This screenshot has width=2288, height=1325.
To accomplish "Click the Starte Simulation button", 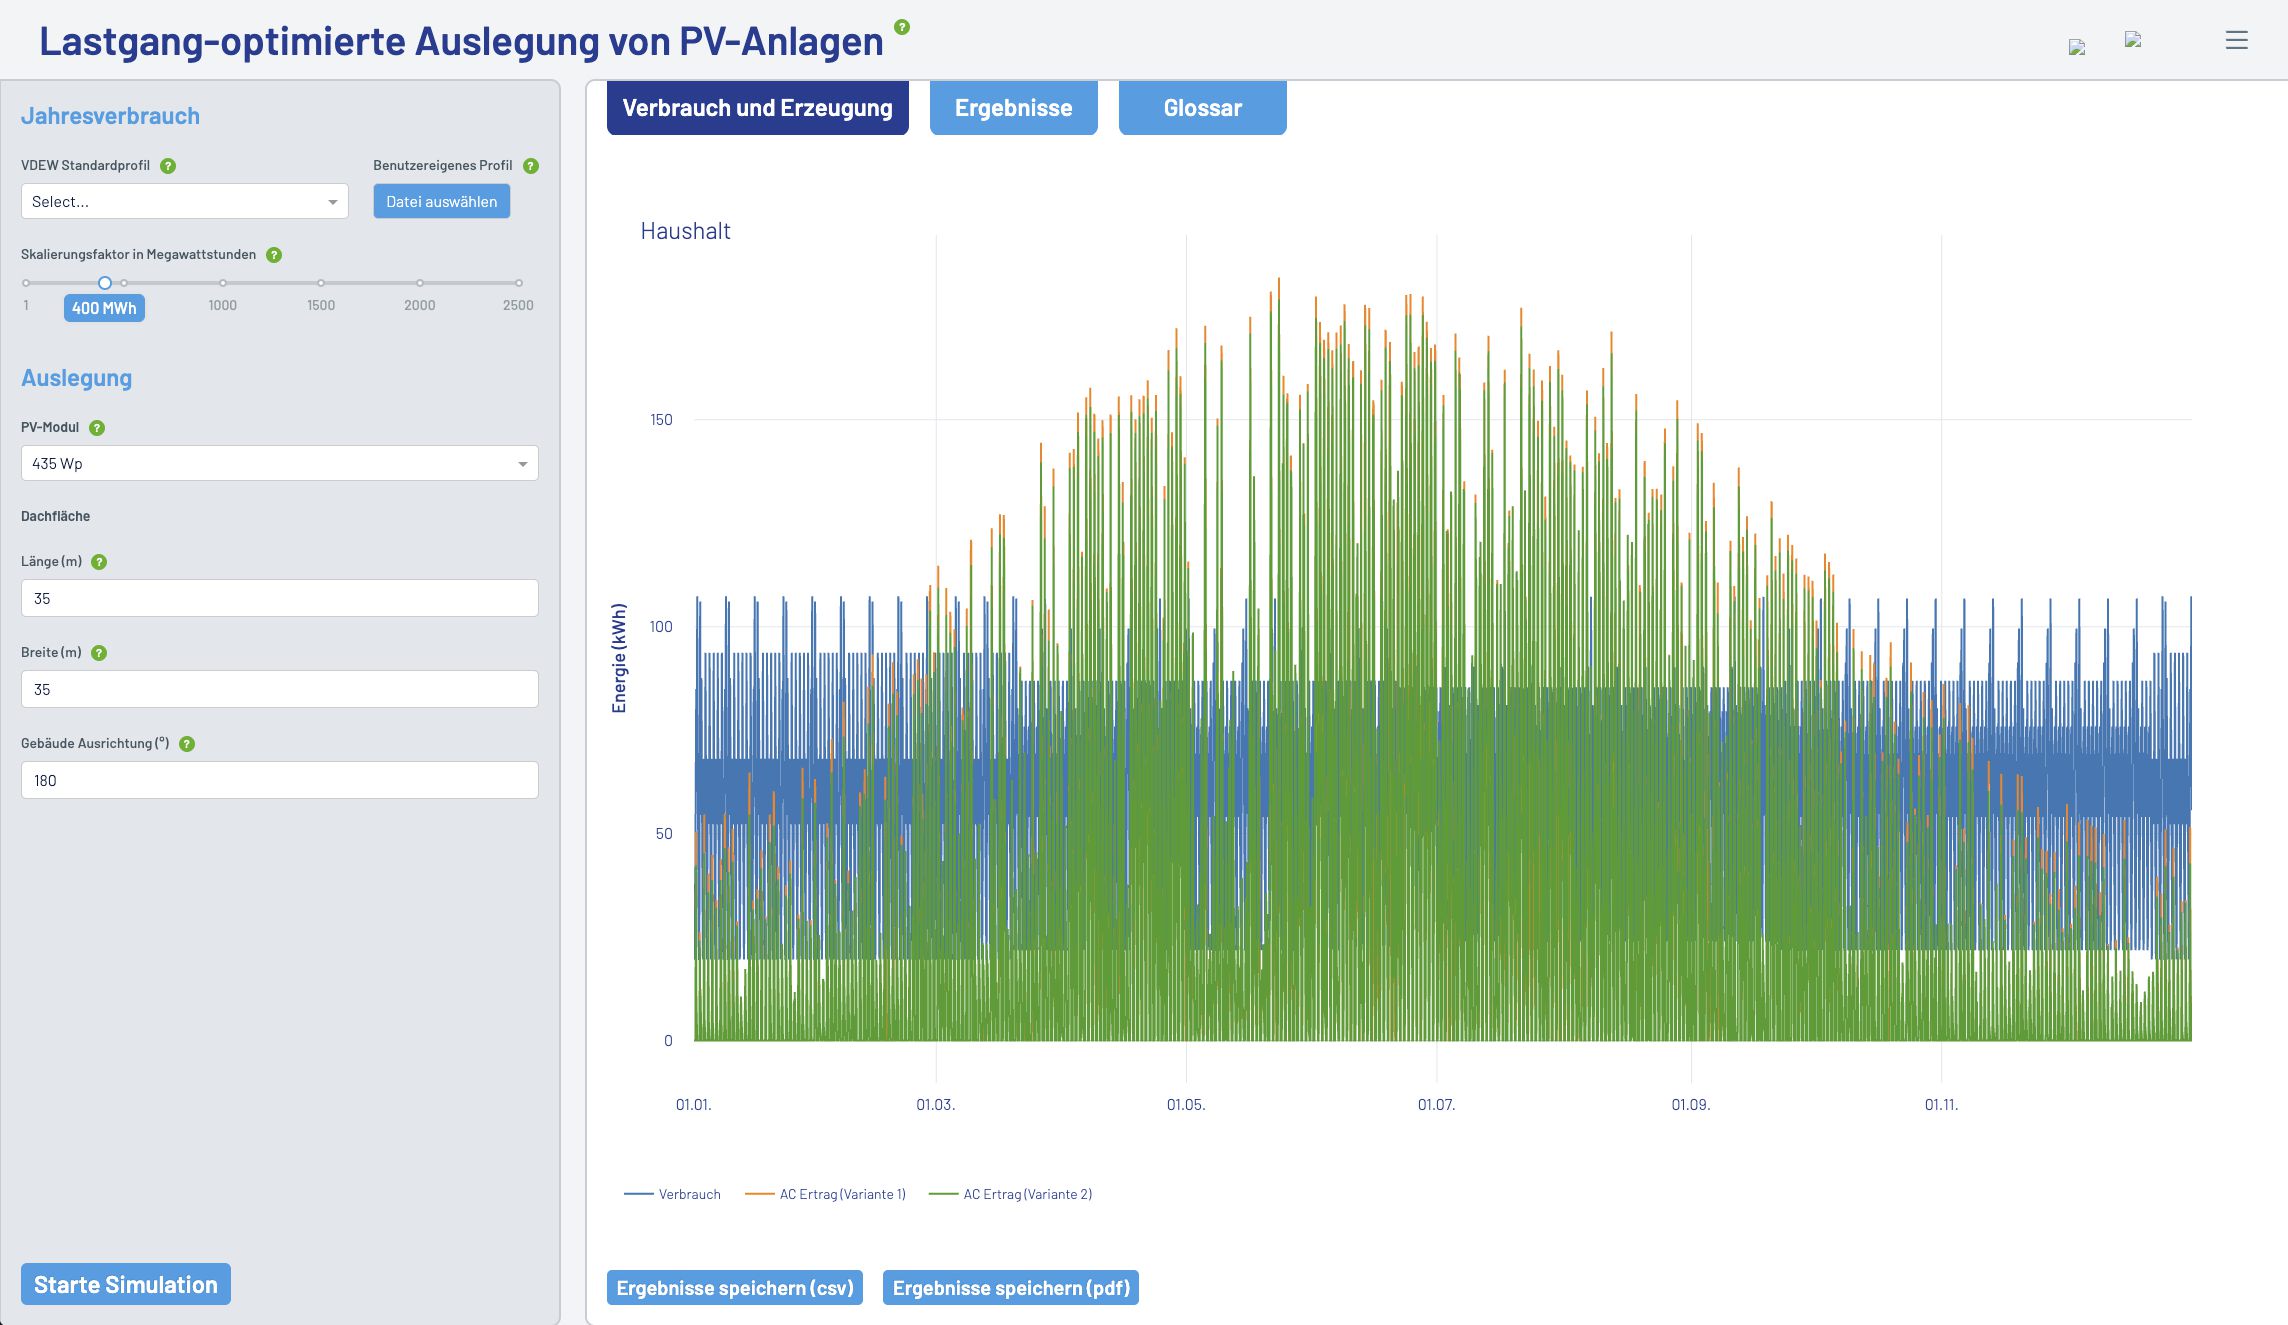I will tap(126, 1284).
